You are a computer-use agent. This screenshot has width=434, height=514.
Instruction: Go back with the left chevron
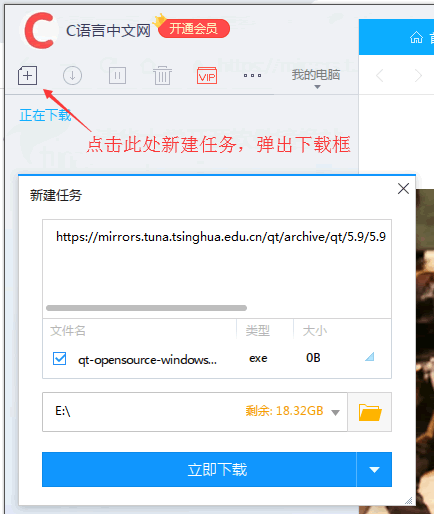(380, 76)
